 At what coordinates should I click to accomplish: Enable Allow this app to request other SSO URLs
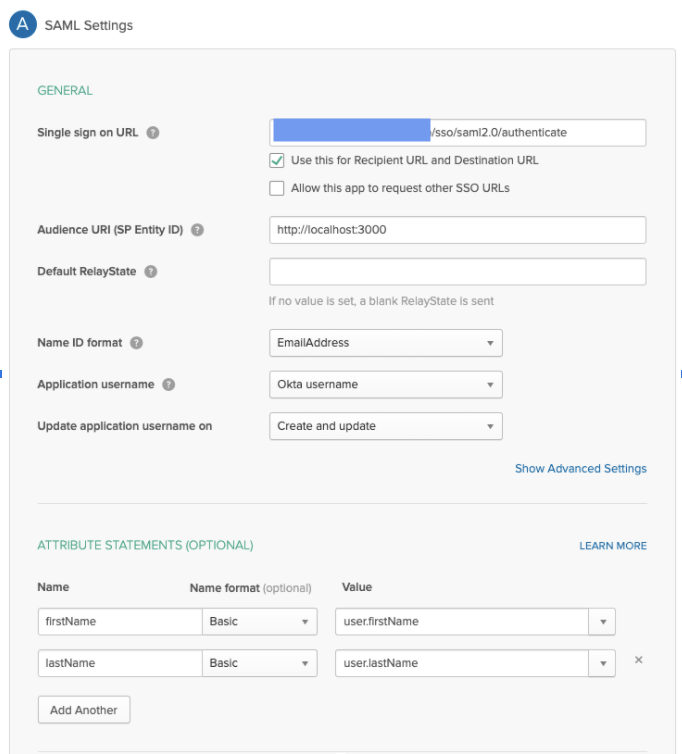[277, 188]
